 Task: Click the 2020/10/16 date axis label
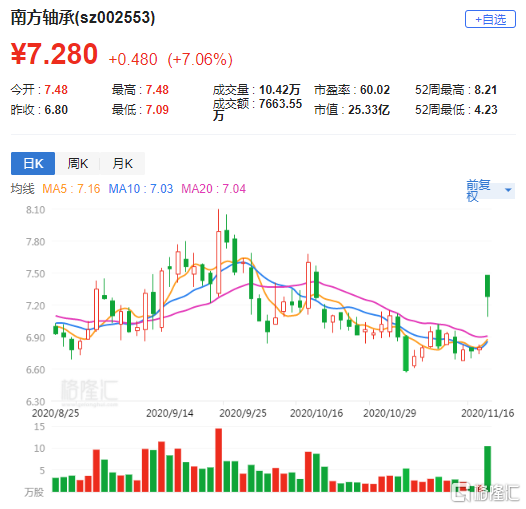coord(316,413)
